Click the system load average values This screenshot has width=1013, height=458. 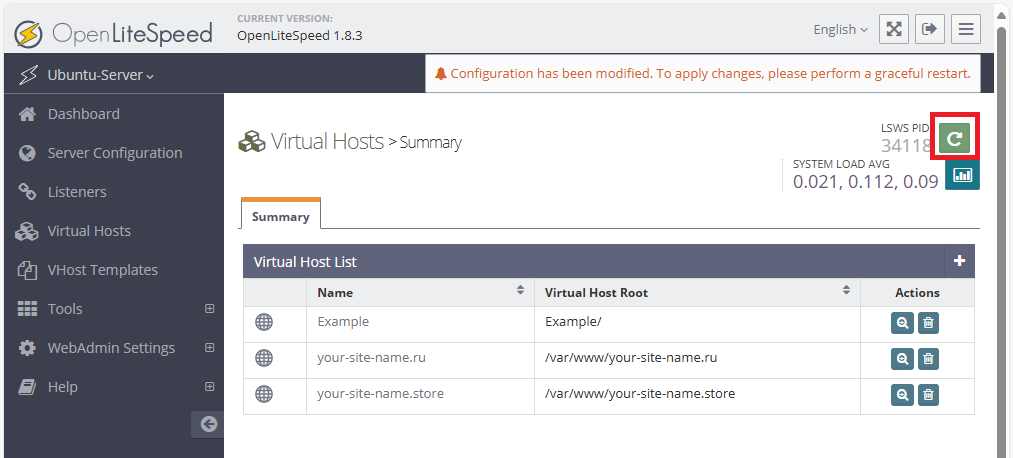pos(865,182)
